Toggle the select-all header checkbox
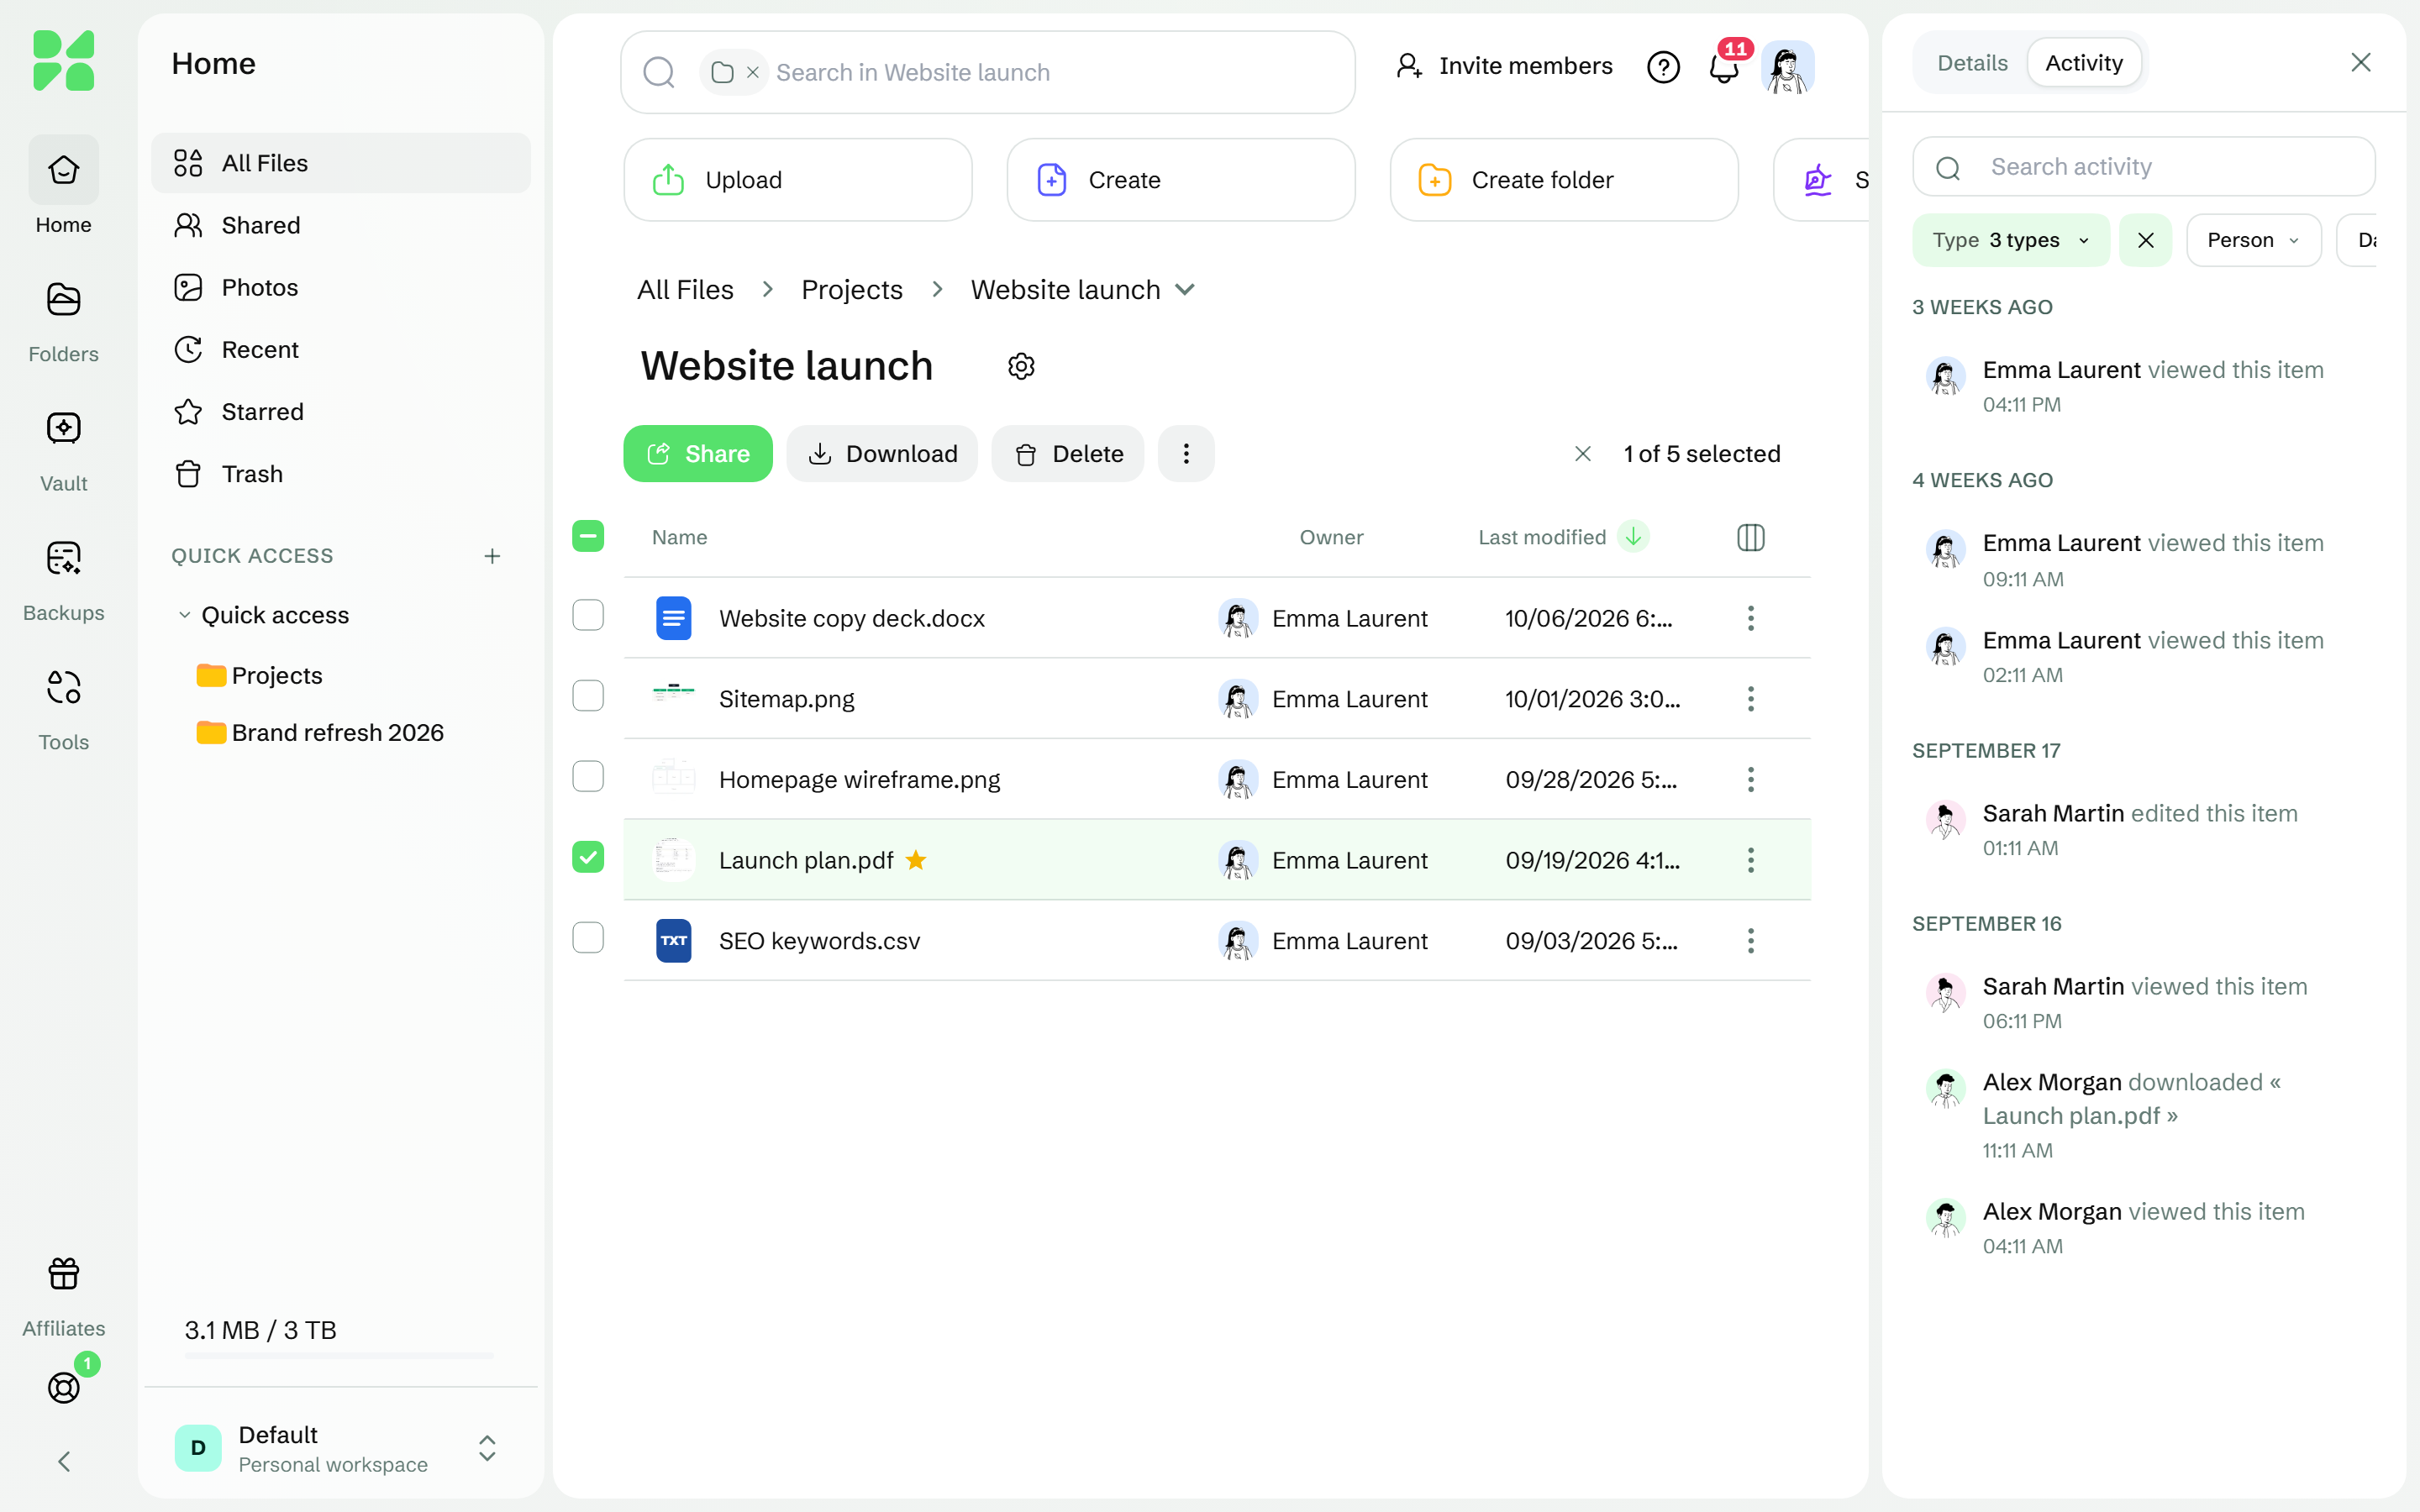This screenshot has height=1512, width=2420. 588,536
